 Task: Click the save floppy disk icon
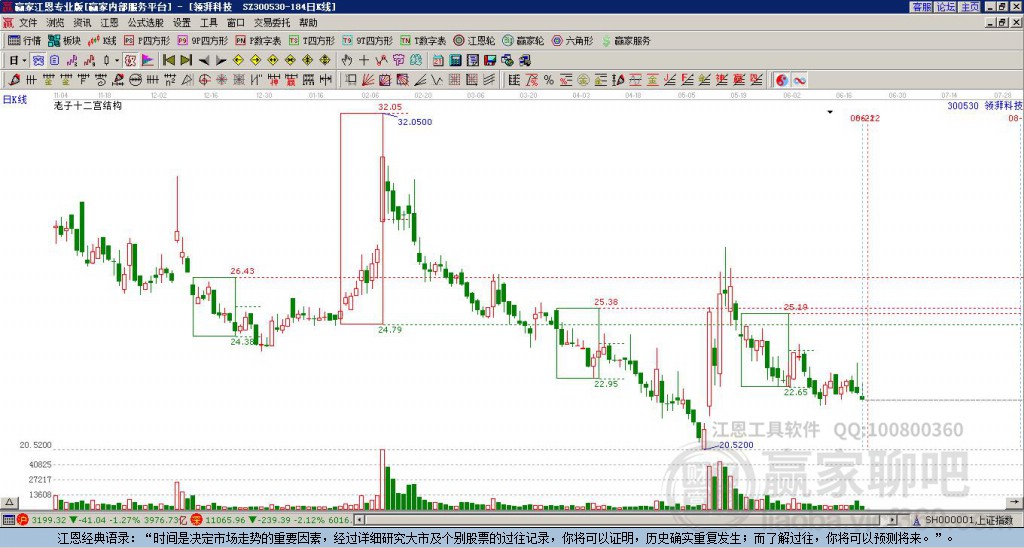pyautogui.click(x=490, y=61)
